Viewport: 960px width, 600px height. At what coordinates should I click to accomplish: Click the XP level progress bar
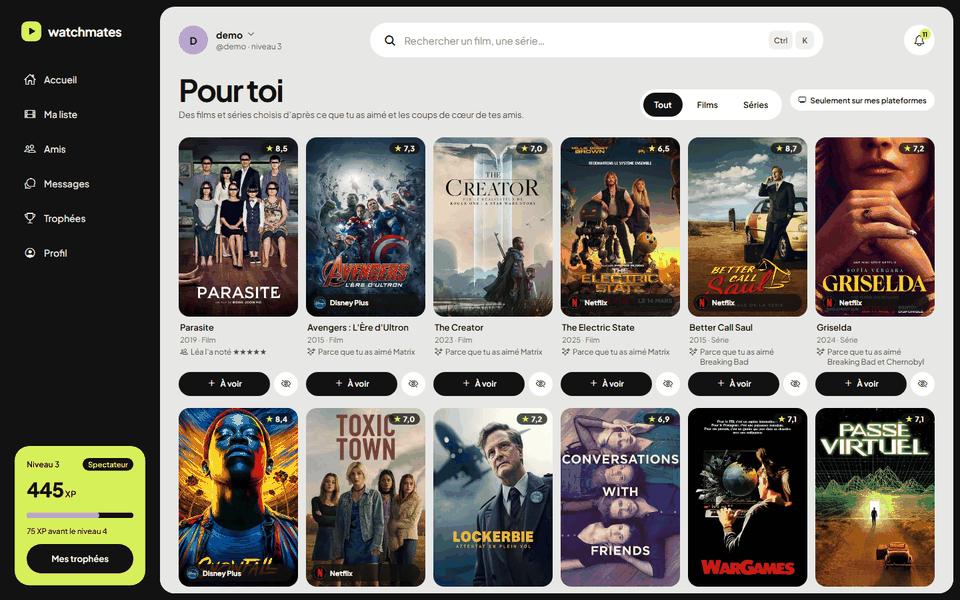click(80, 515)
